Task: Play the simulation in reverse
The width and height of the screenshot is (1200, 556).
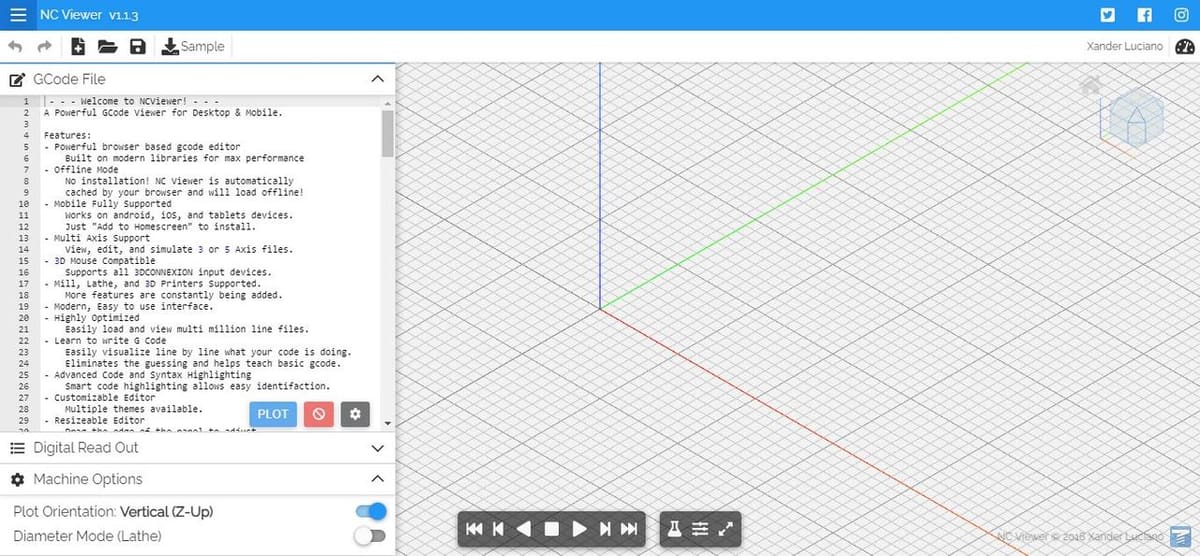Action: pos(524,529)
